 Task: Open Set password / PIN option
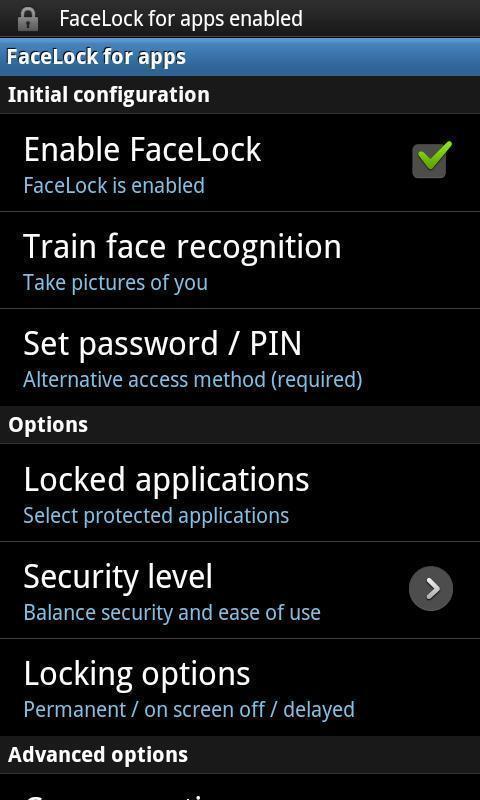(x=240, y=357)
